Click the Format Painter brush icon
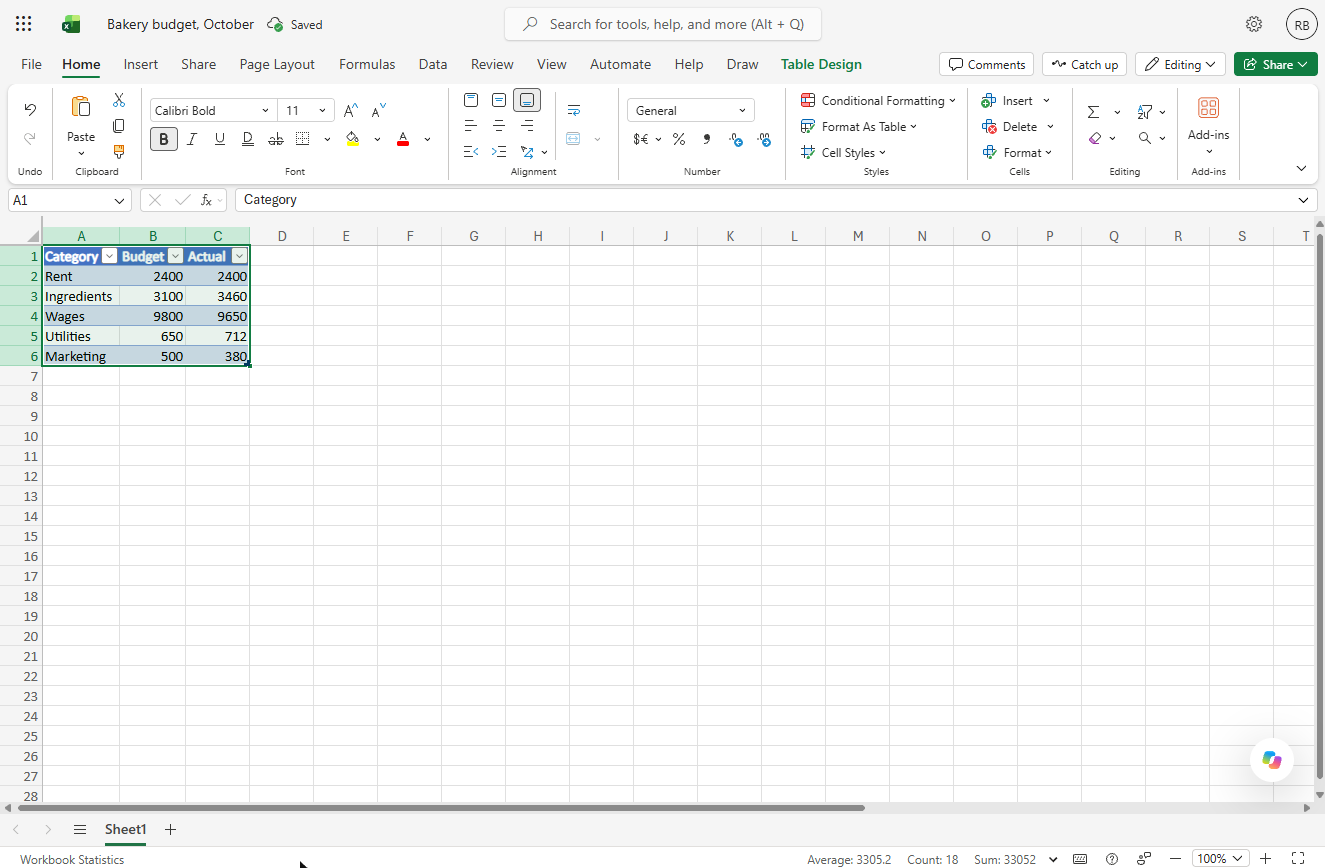This screenshot has height=868, width=1325. click(119, 152)
